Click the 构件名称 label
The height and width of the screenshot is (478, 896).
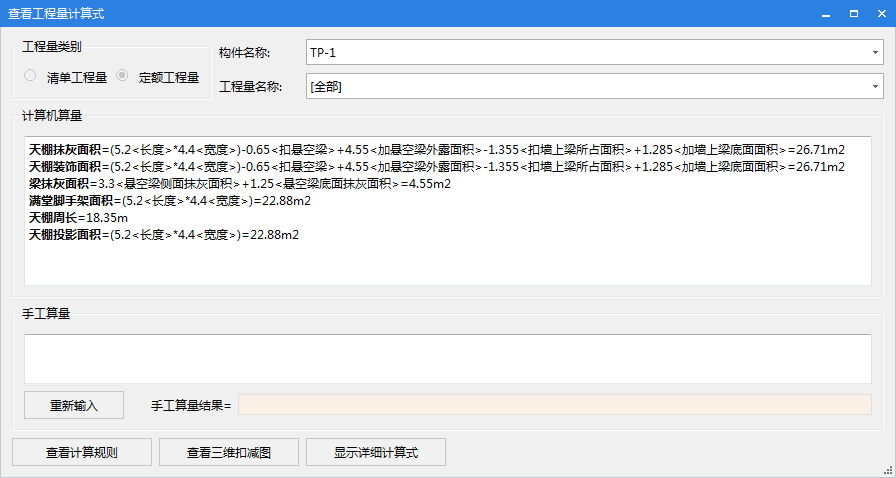pos(245,53)
